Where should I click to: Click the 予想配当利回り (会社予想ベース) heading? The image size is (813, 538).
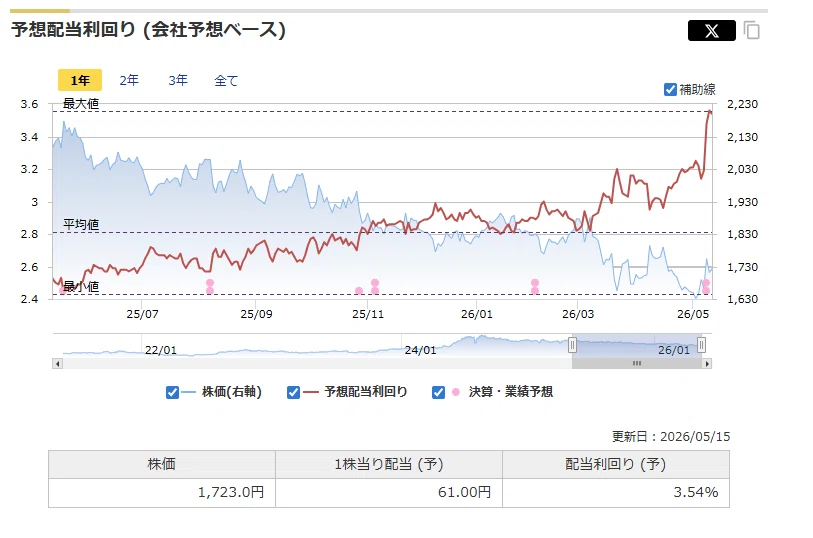(x=148, y=30)
